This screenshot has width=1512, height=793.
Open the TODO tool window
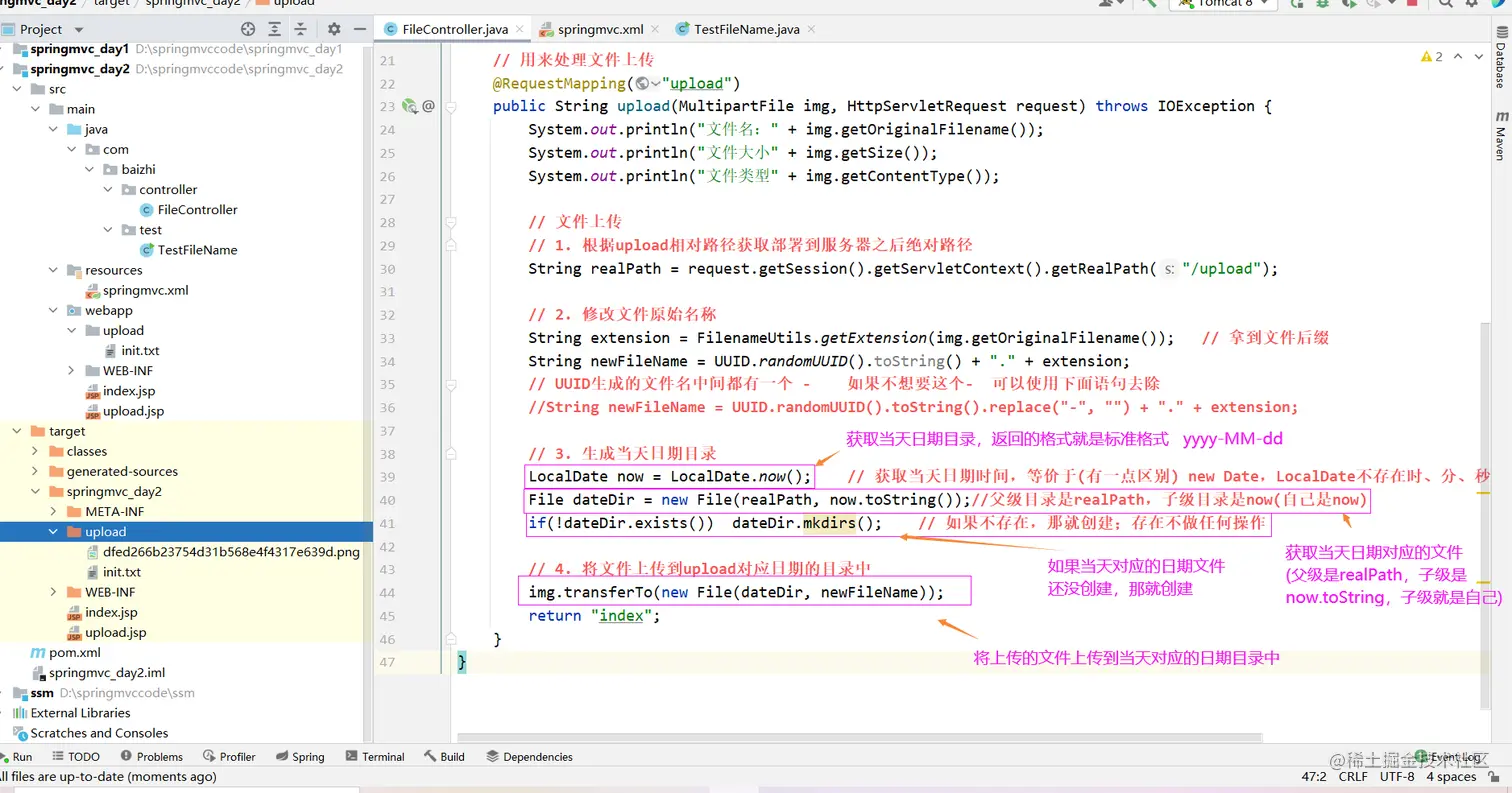[75, 757]
